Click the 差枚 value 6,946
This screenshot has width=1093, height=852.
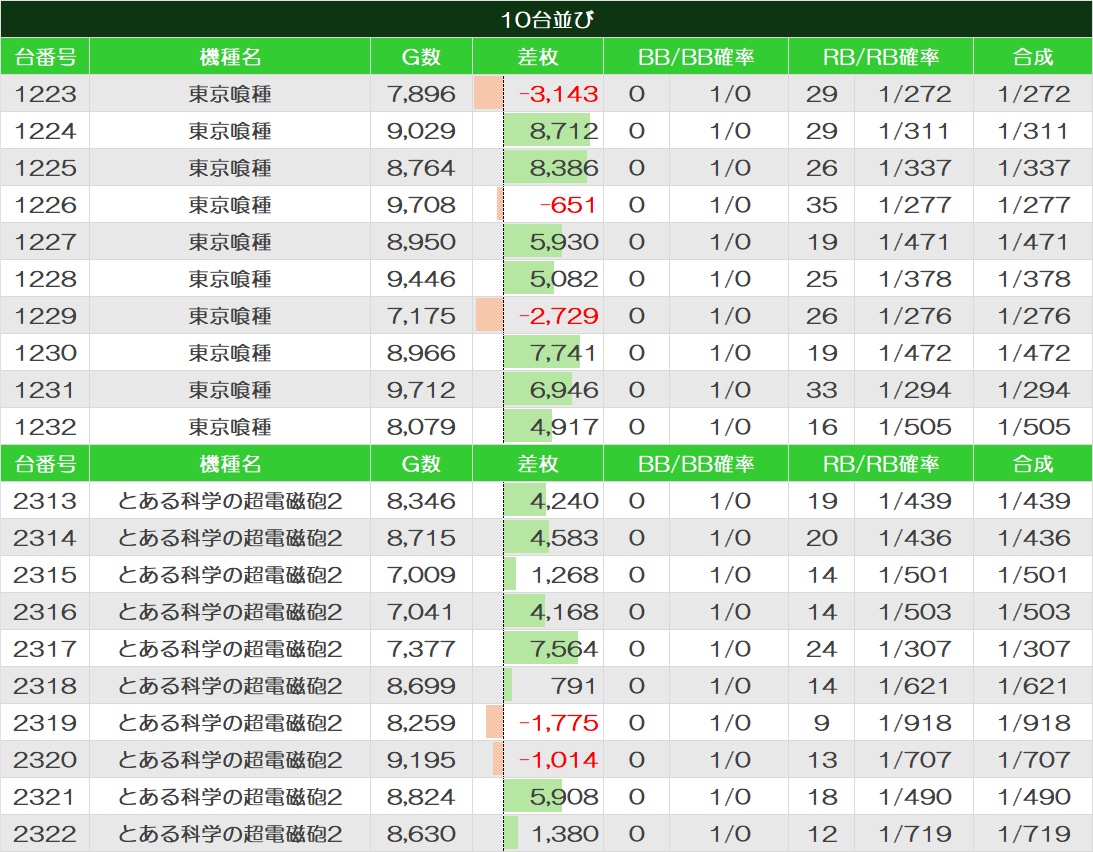[x=564, y=389]
